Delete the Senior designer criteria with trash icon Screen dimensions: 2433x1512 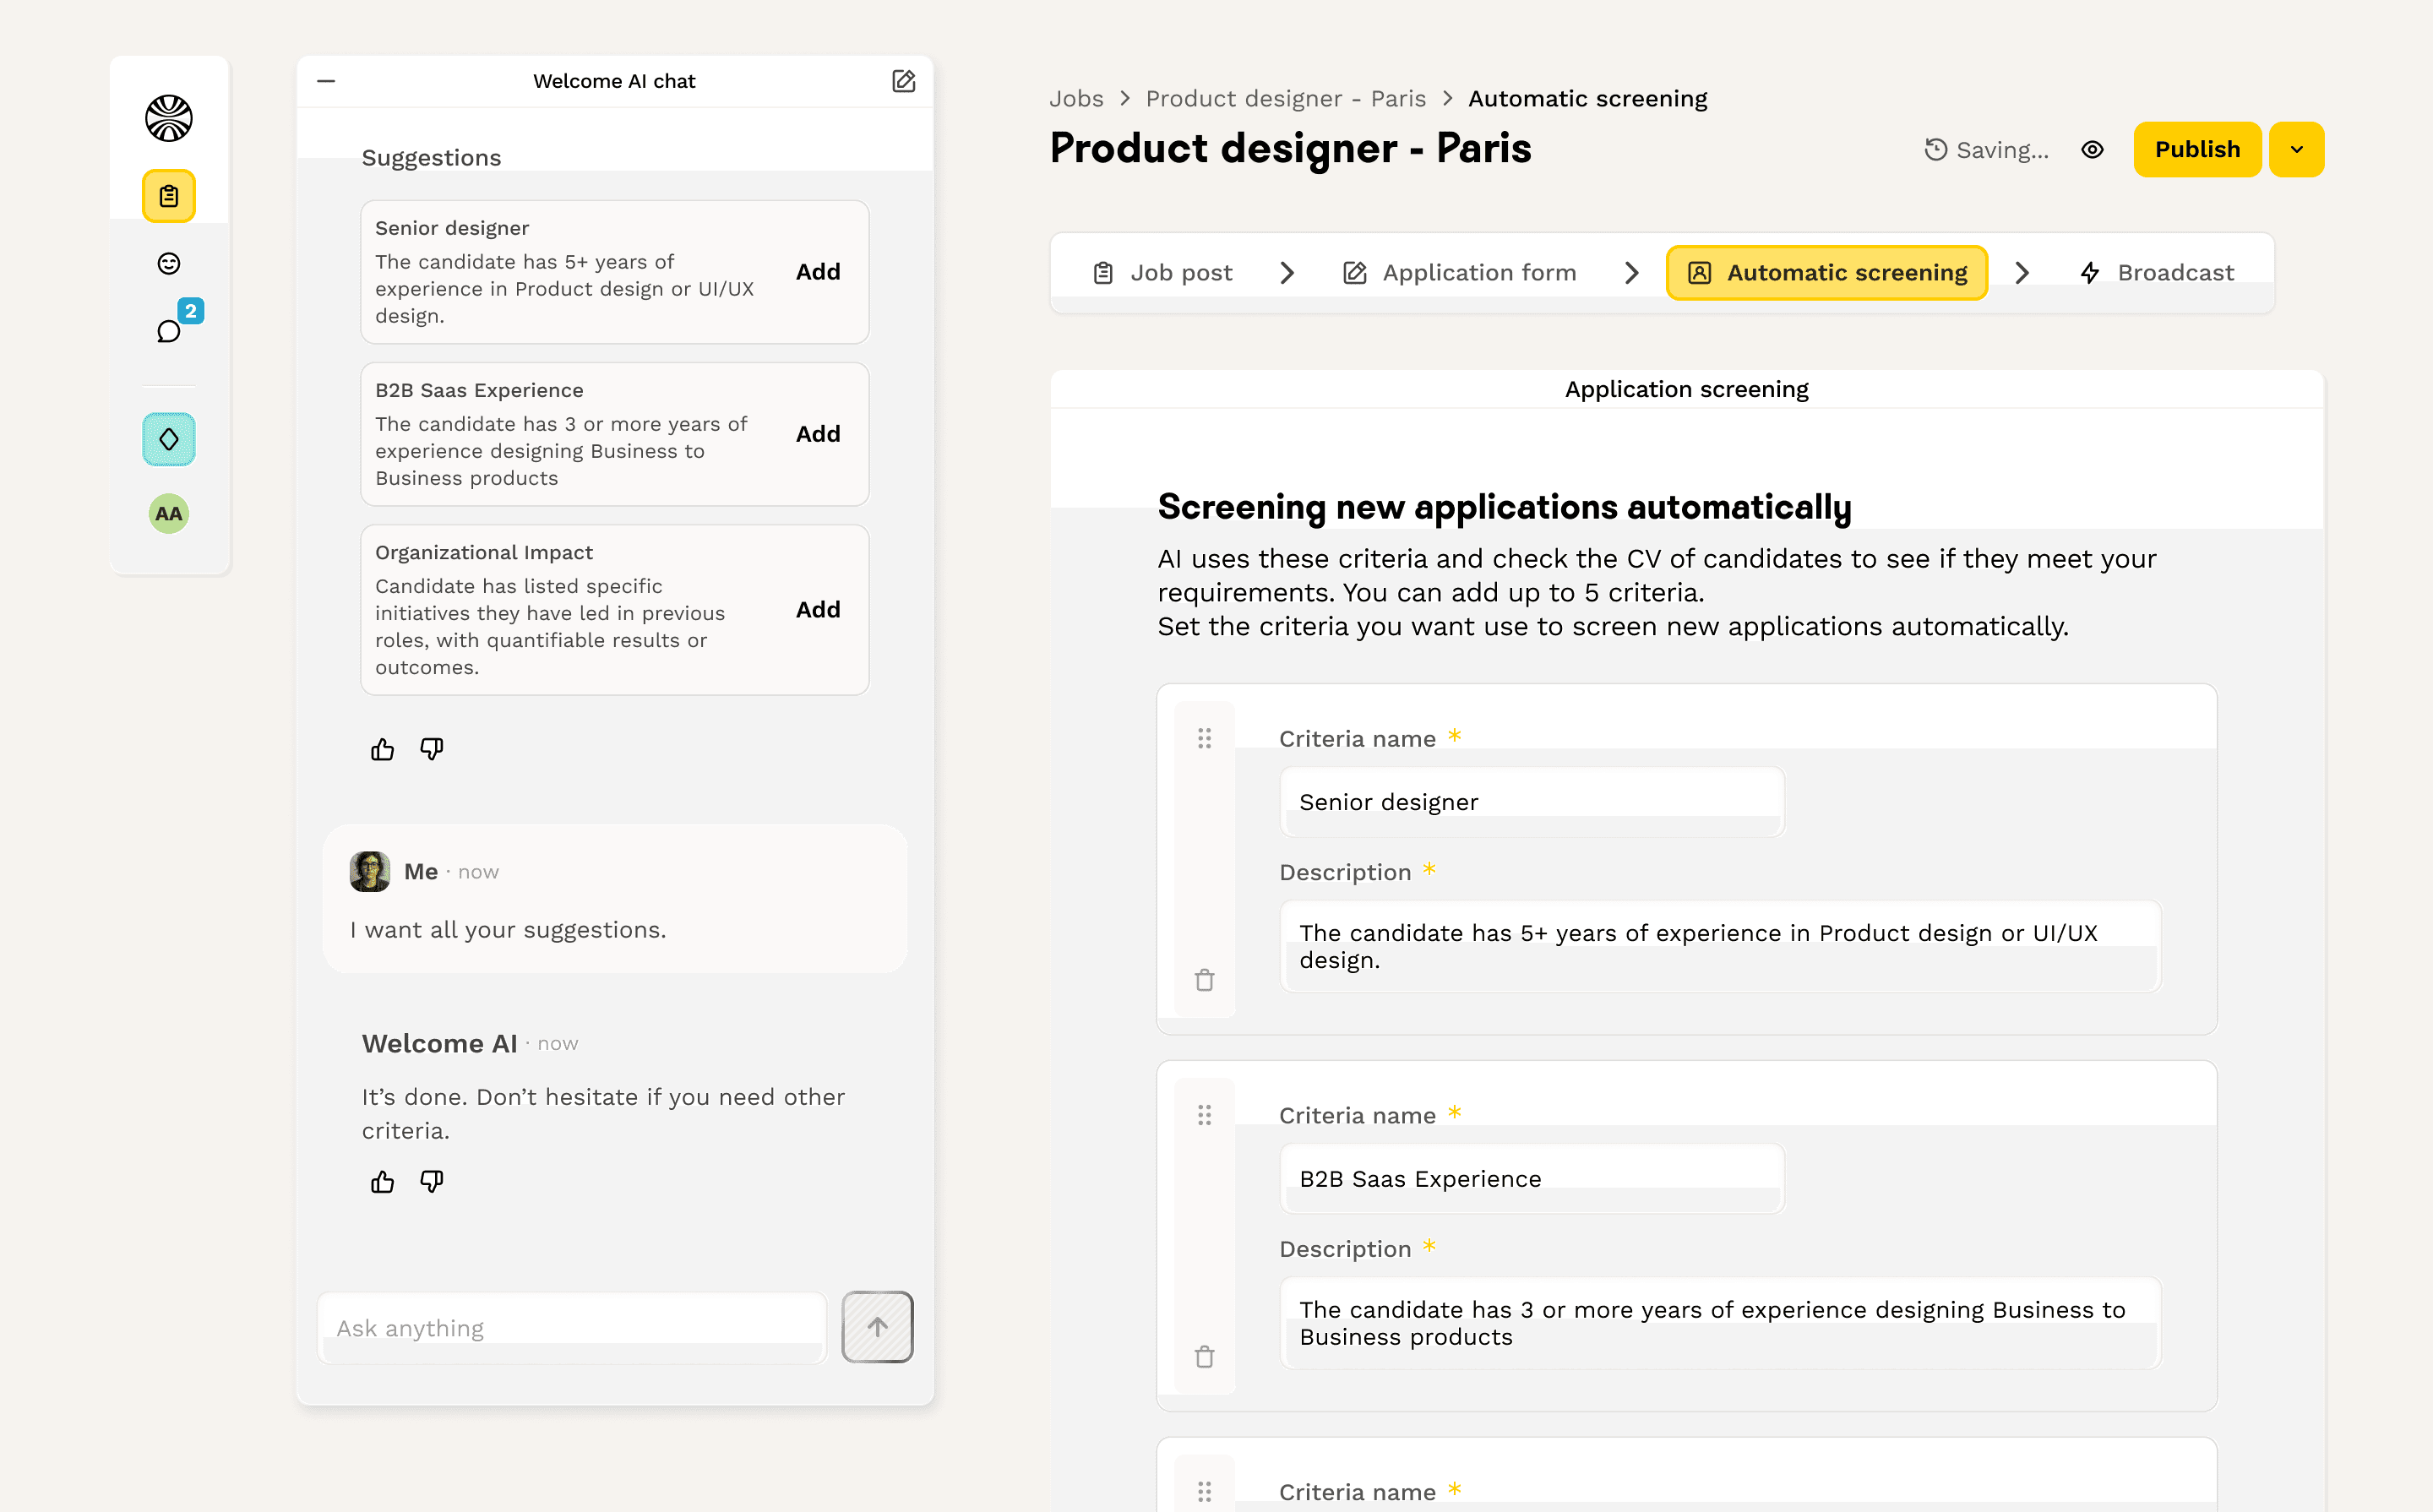point(1204,980)
